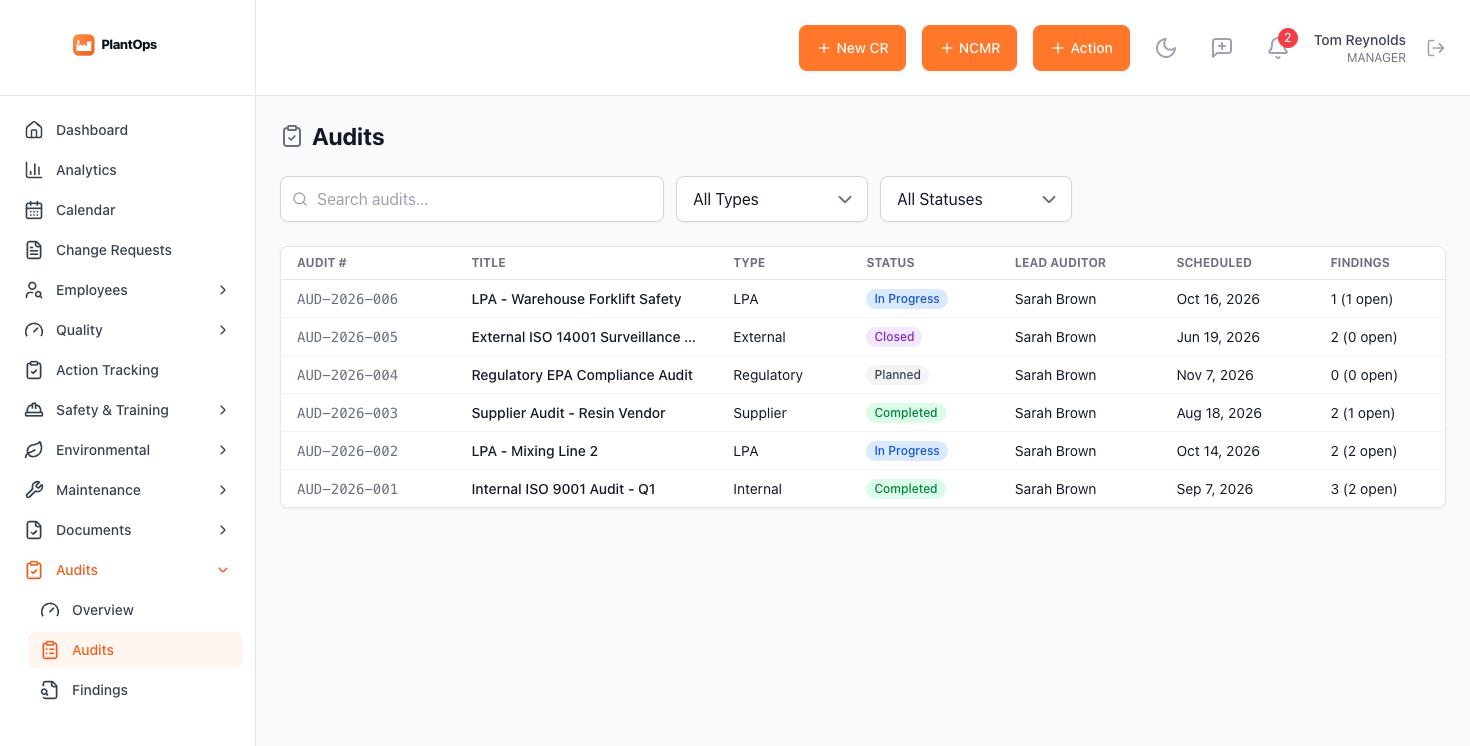Click Planned status badge for AUD-2026-004

pos(897,375)
